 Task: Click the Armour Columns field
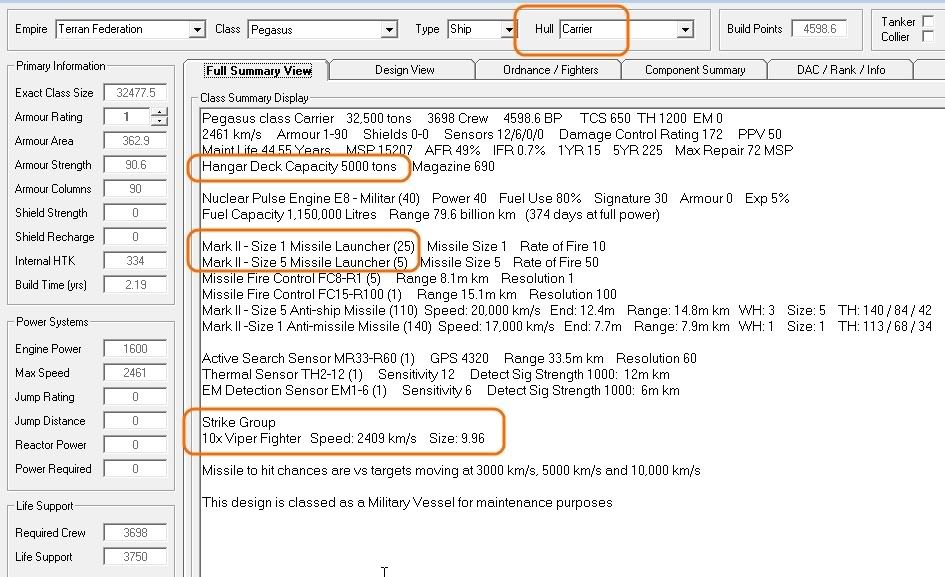pos(135,189)
